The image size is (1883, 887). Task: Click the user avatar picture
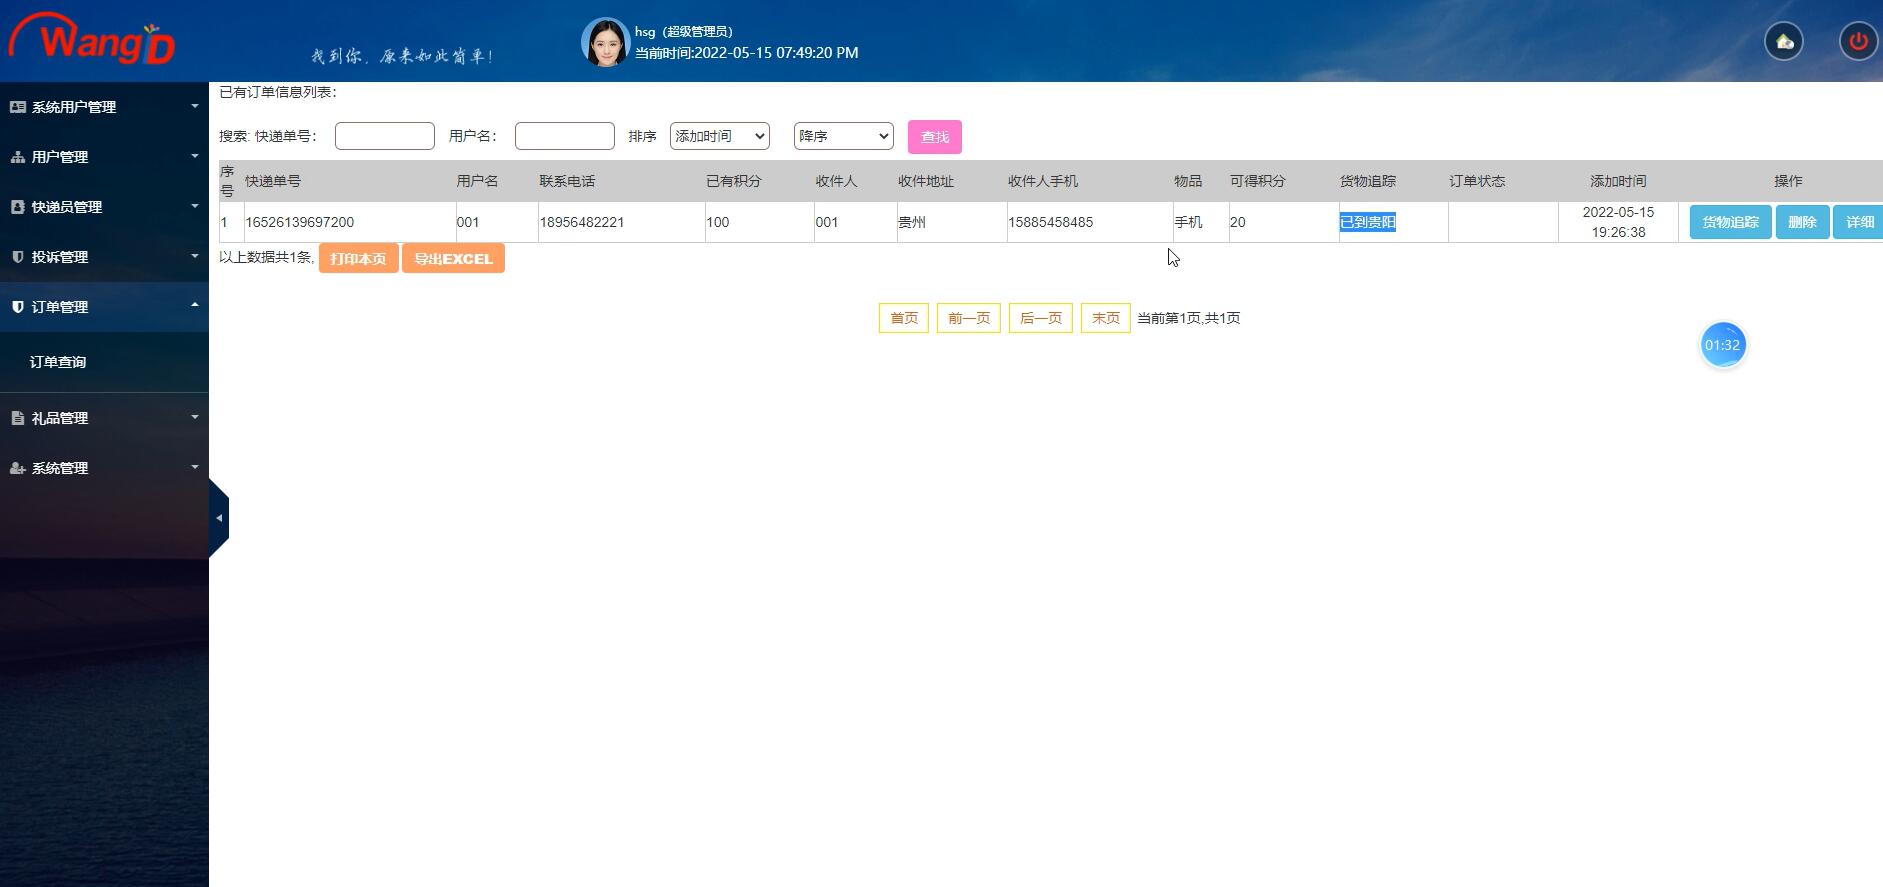click(x=605, y=42)
